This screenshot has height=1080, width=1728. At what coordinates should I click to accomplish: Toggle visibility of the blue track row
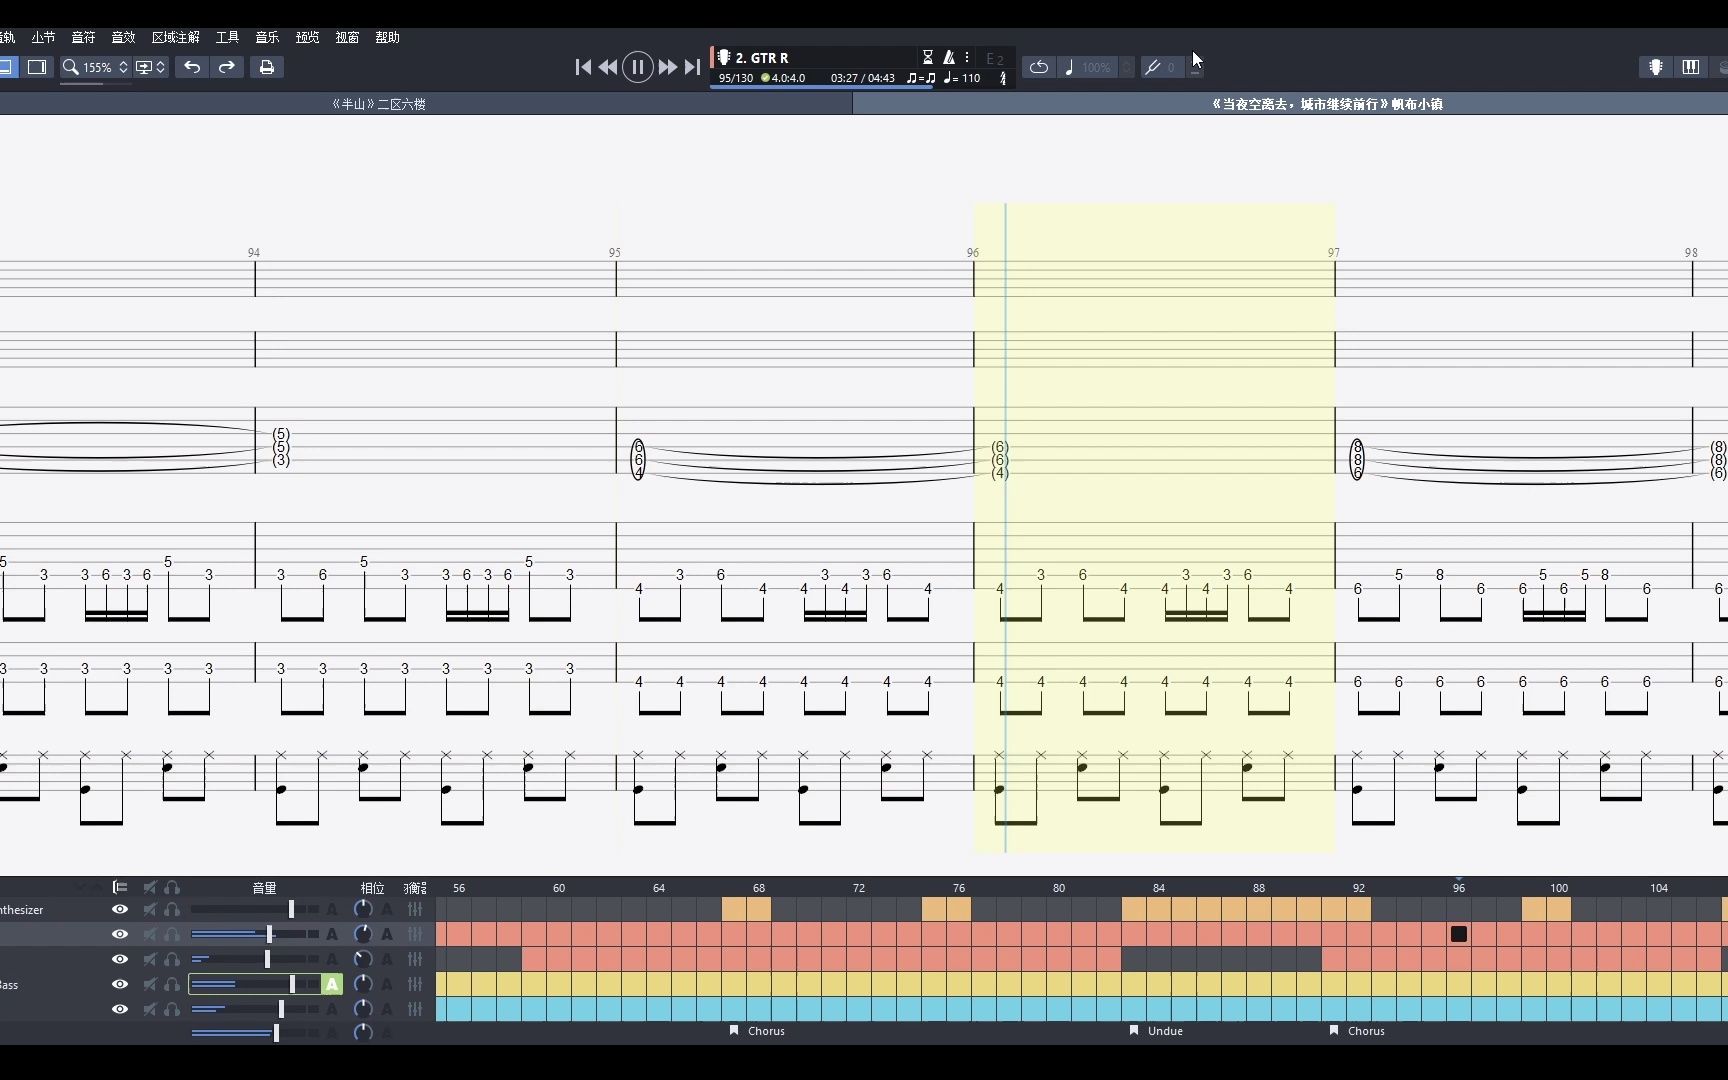120,1009
